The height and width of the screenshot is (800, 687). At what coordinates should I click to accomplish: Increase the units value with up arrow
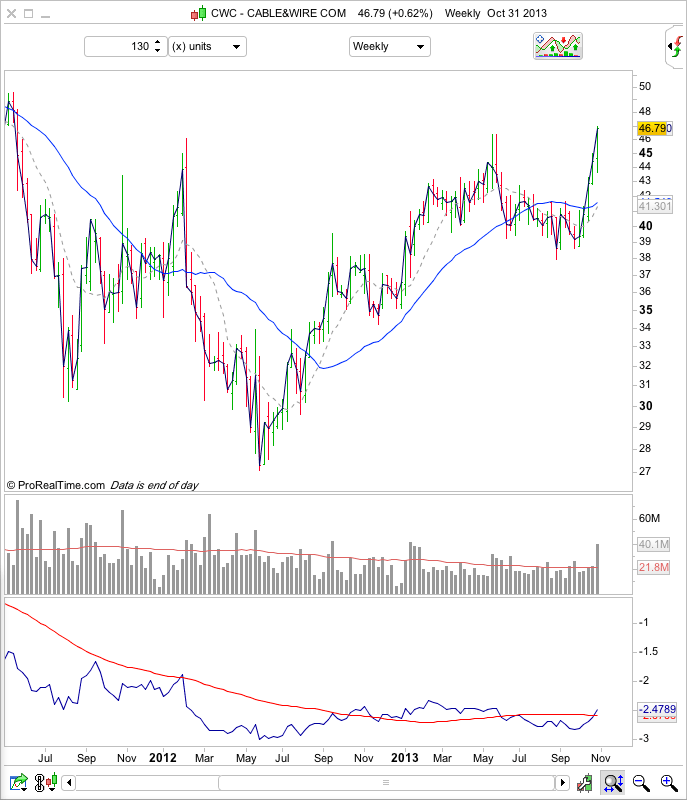point(158,42)
